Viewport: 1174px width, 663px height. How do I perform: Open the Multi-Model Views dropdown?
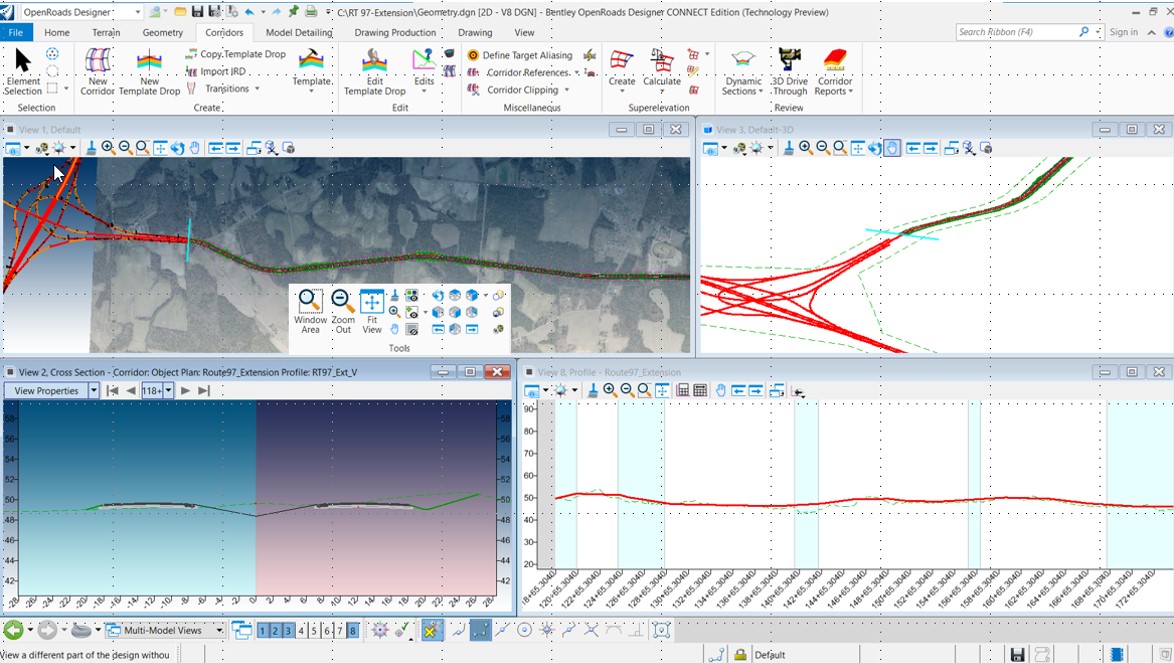tap(219, 630)
